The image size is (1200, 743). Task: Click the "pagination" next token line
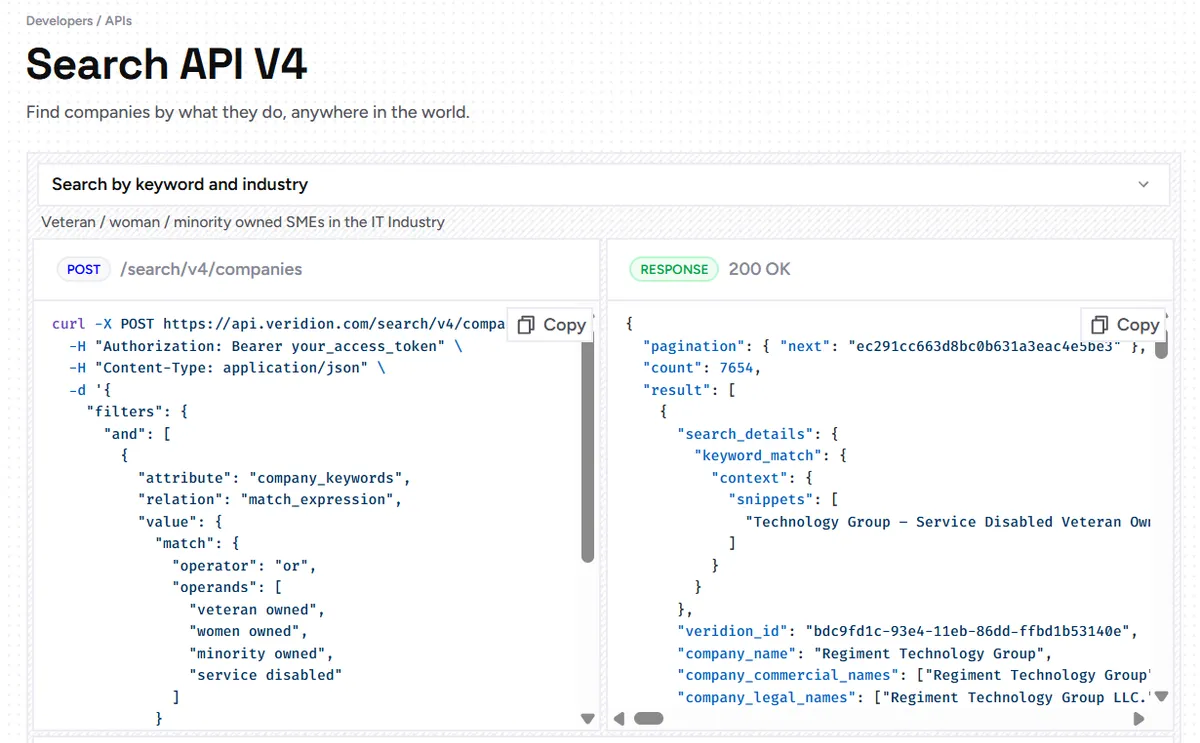pos(895,346)
